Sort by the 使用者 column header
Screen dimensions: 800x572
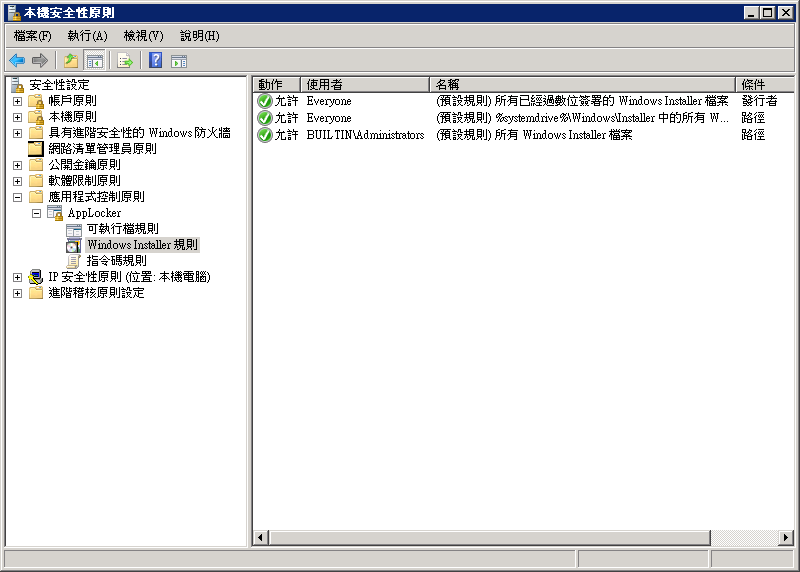(365, 84)
